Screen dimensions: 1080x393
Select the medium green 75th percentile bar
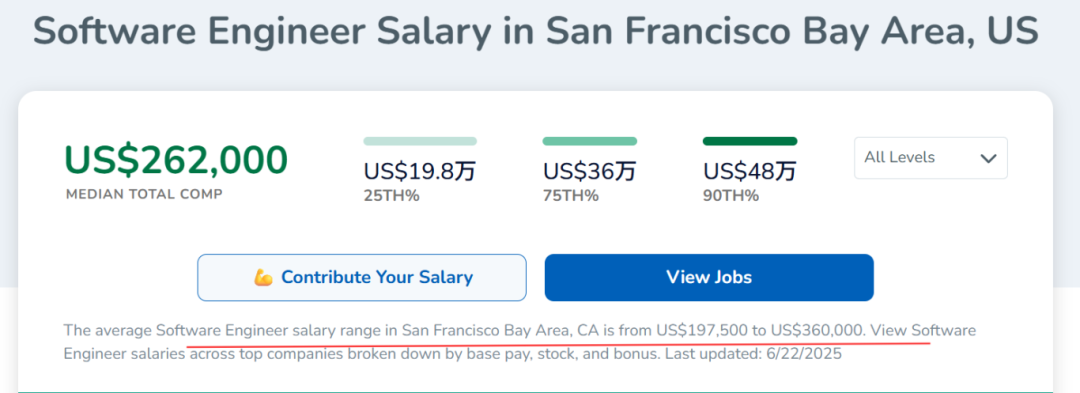click(x=590, y=141)
